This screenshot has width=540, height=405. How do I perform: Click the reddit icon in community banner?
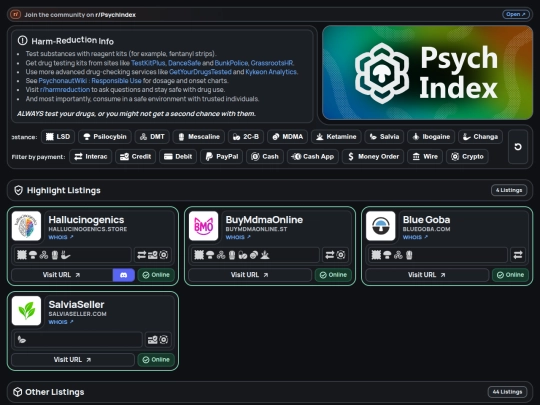tap(15, 14)
